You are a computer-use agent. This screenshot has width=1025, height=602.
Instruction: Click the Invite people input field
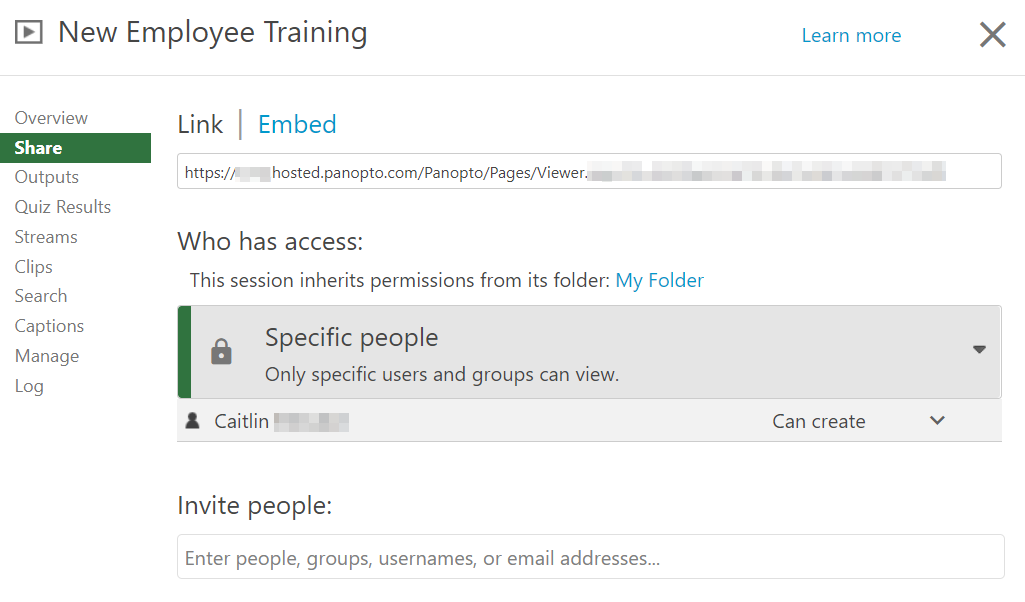[x=590, y=557]
